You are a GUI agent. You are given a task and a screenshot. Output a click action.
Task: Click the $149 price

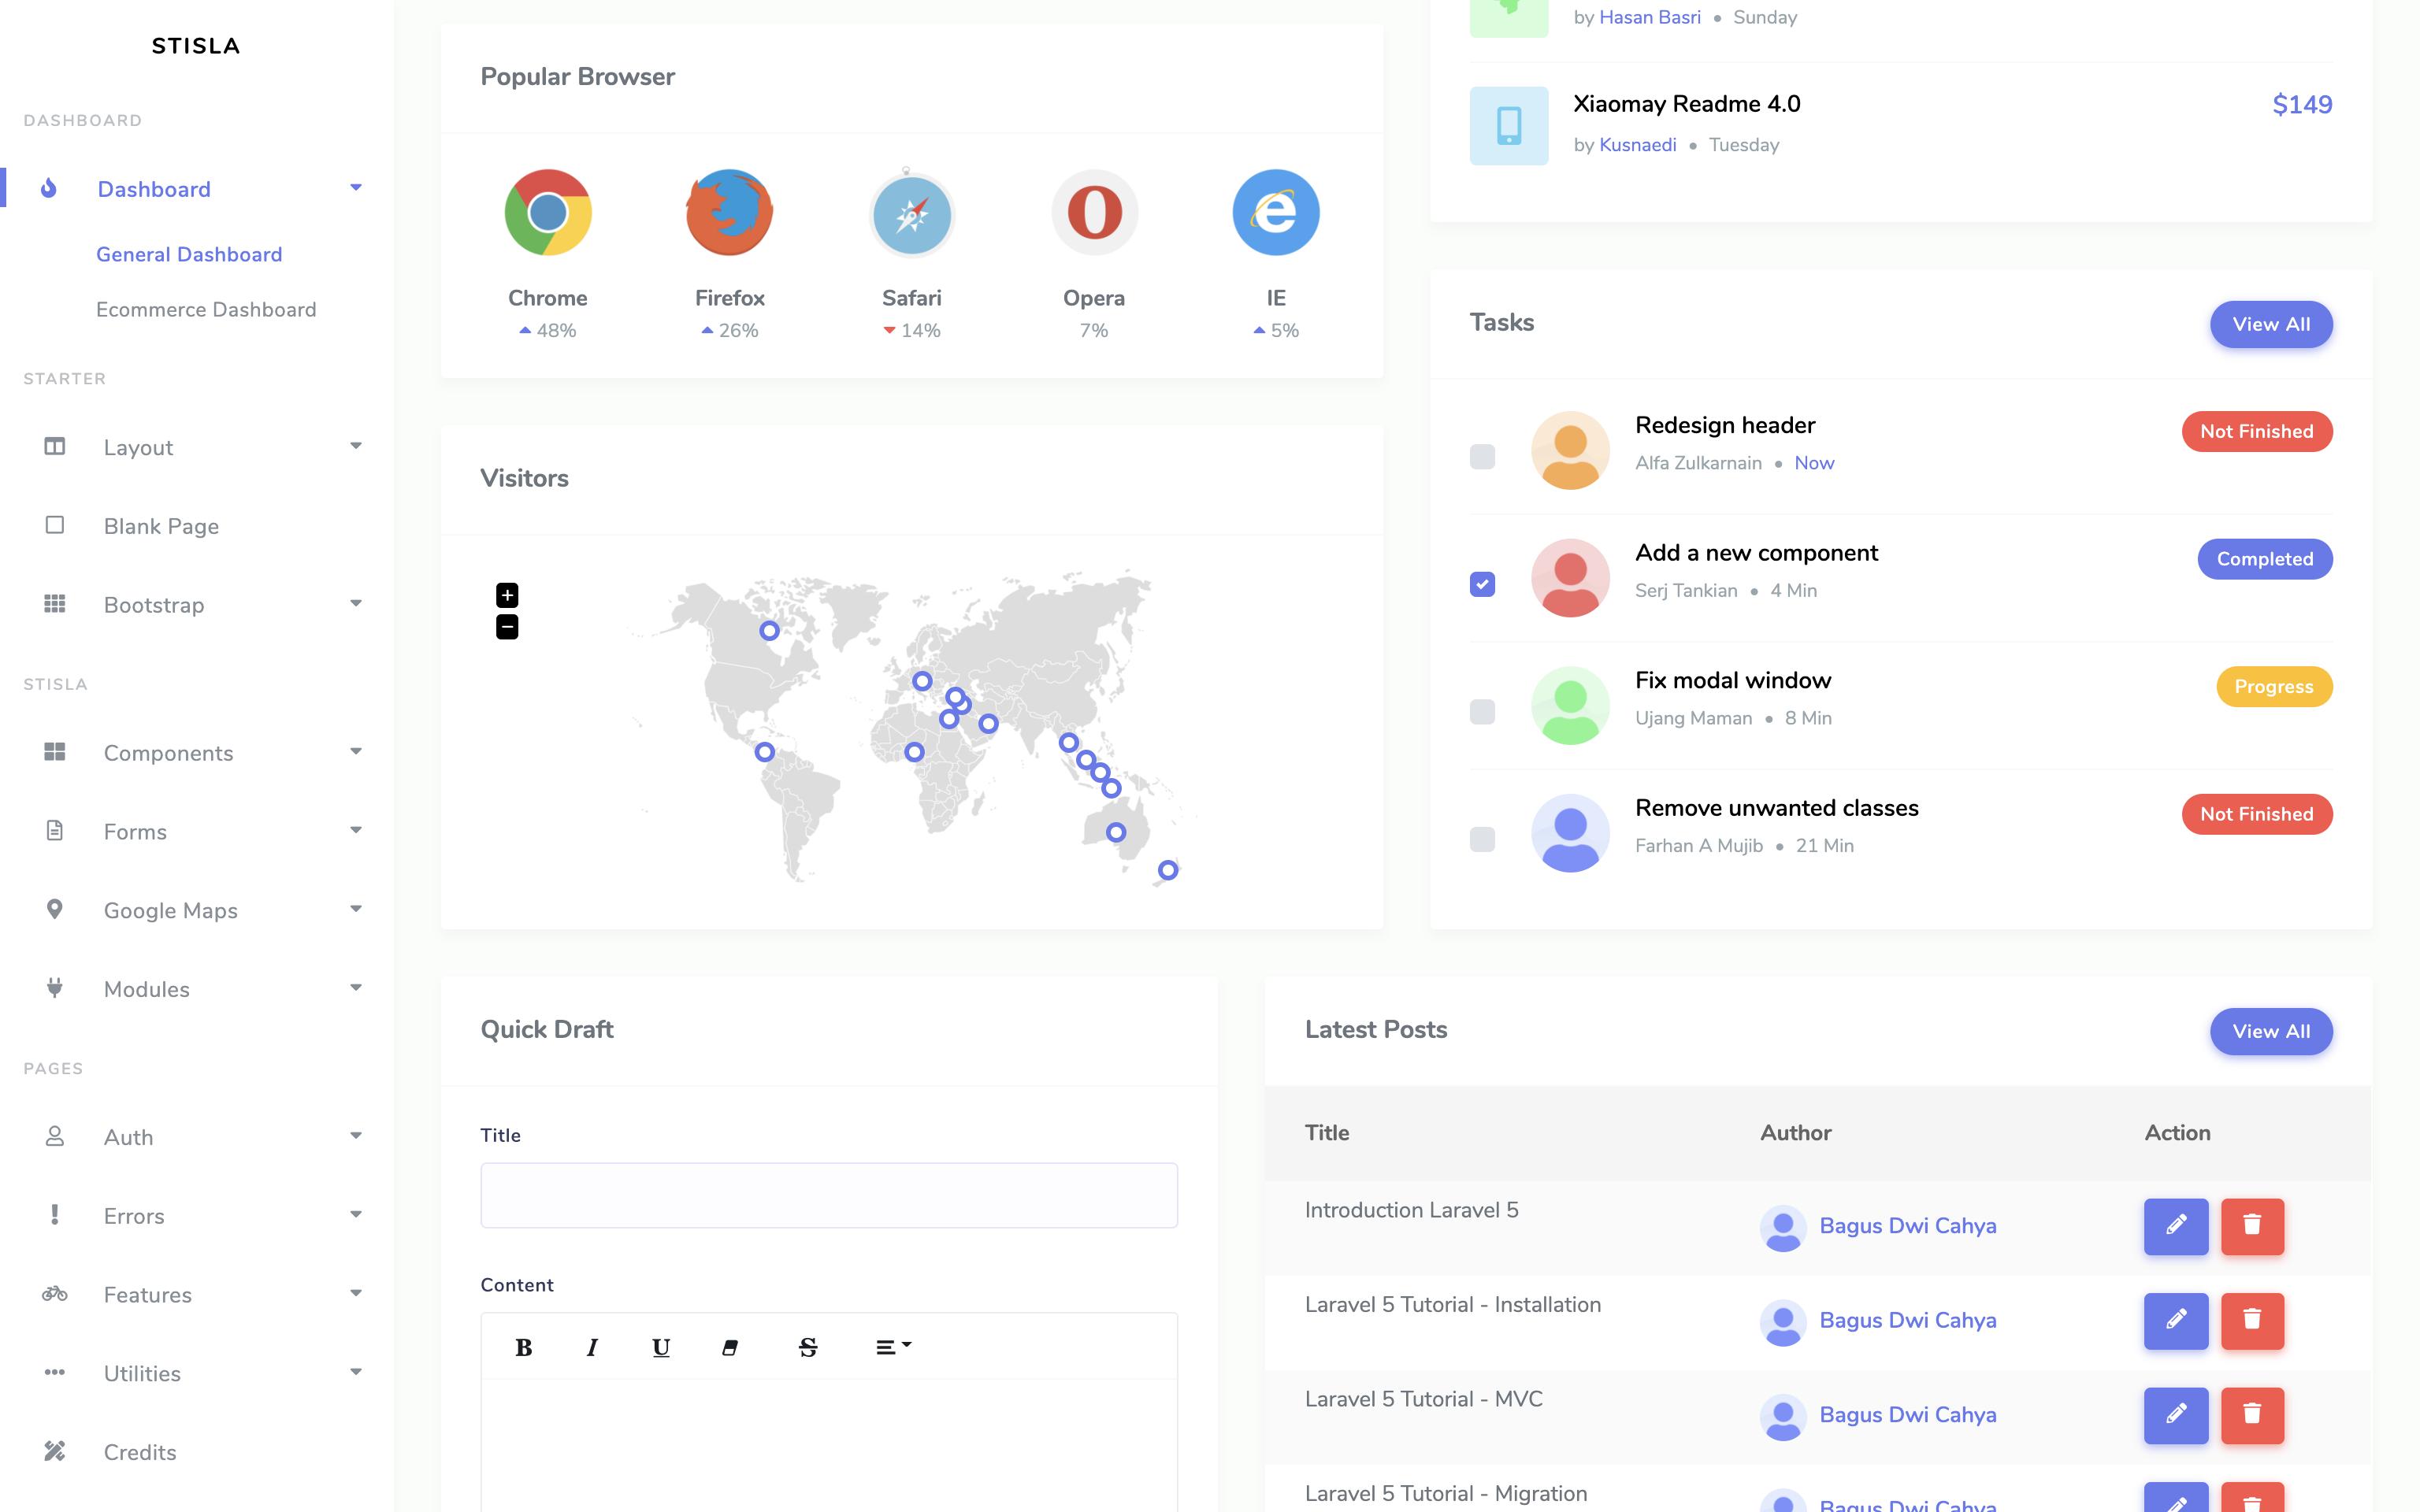tap(2302, 104)
